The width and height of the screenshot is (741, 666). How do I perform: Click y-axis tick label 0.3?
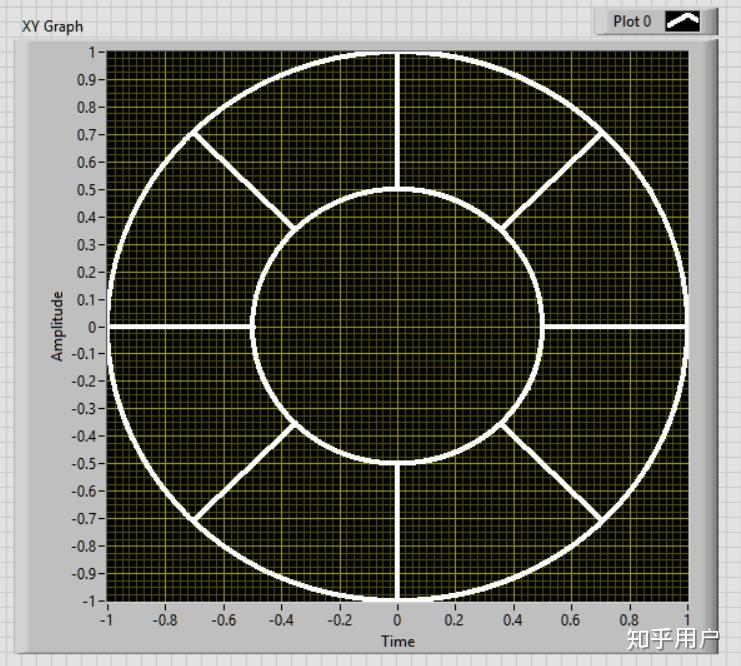coord(86,244)
